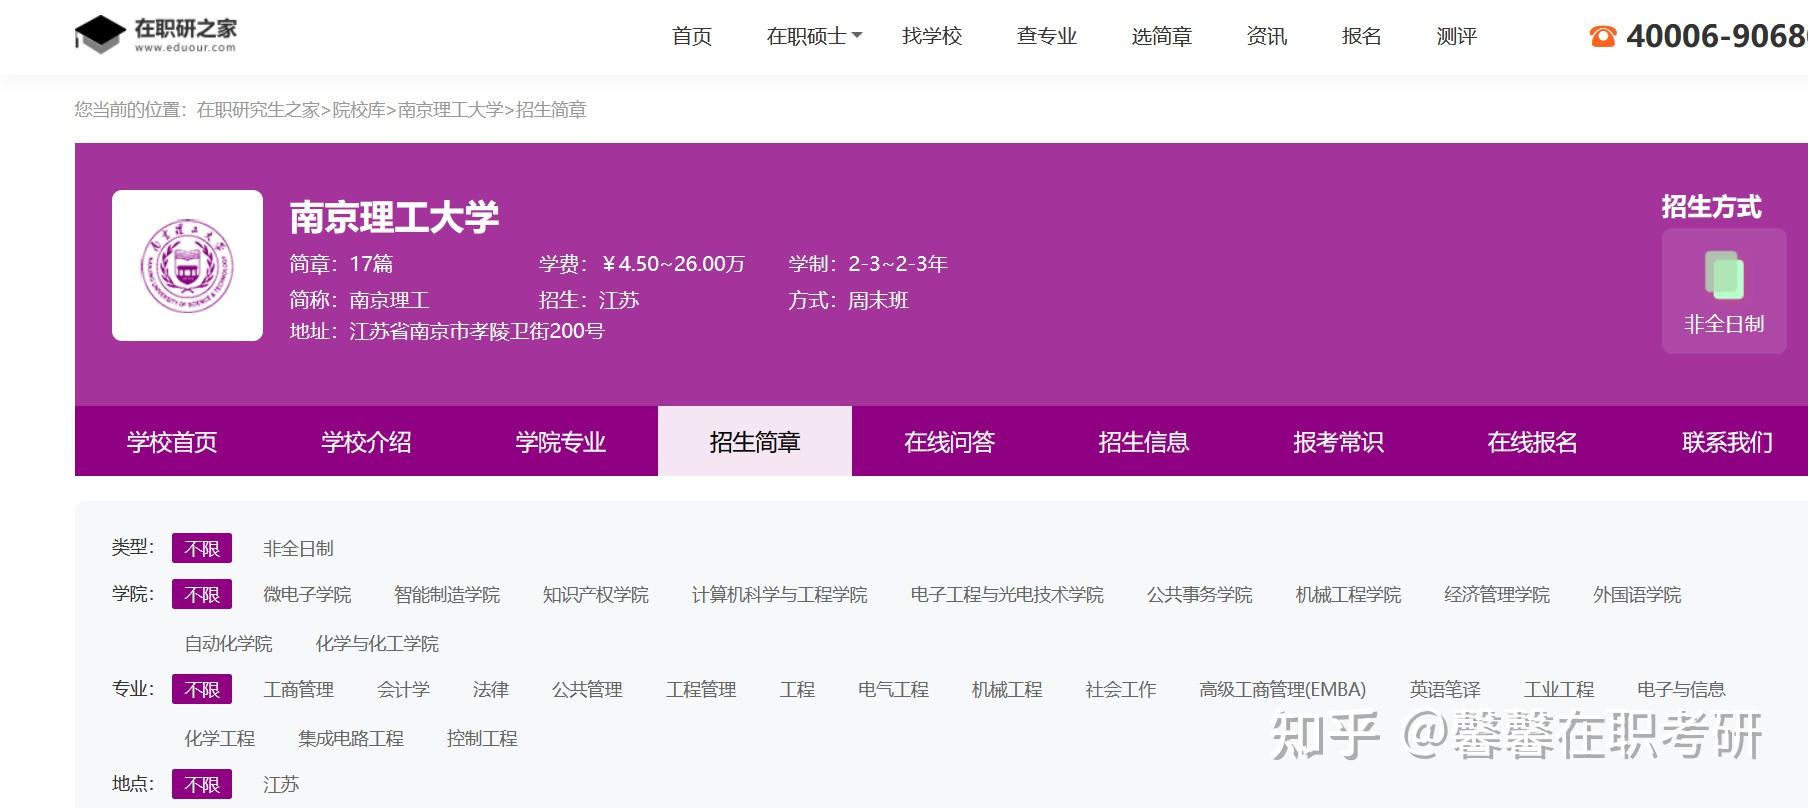
Task: Click the 南京理工大学 school title heading
Action: coord(394,217)
